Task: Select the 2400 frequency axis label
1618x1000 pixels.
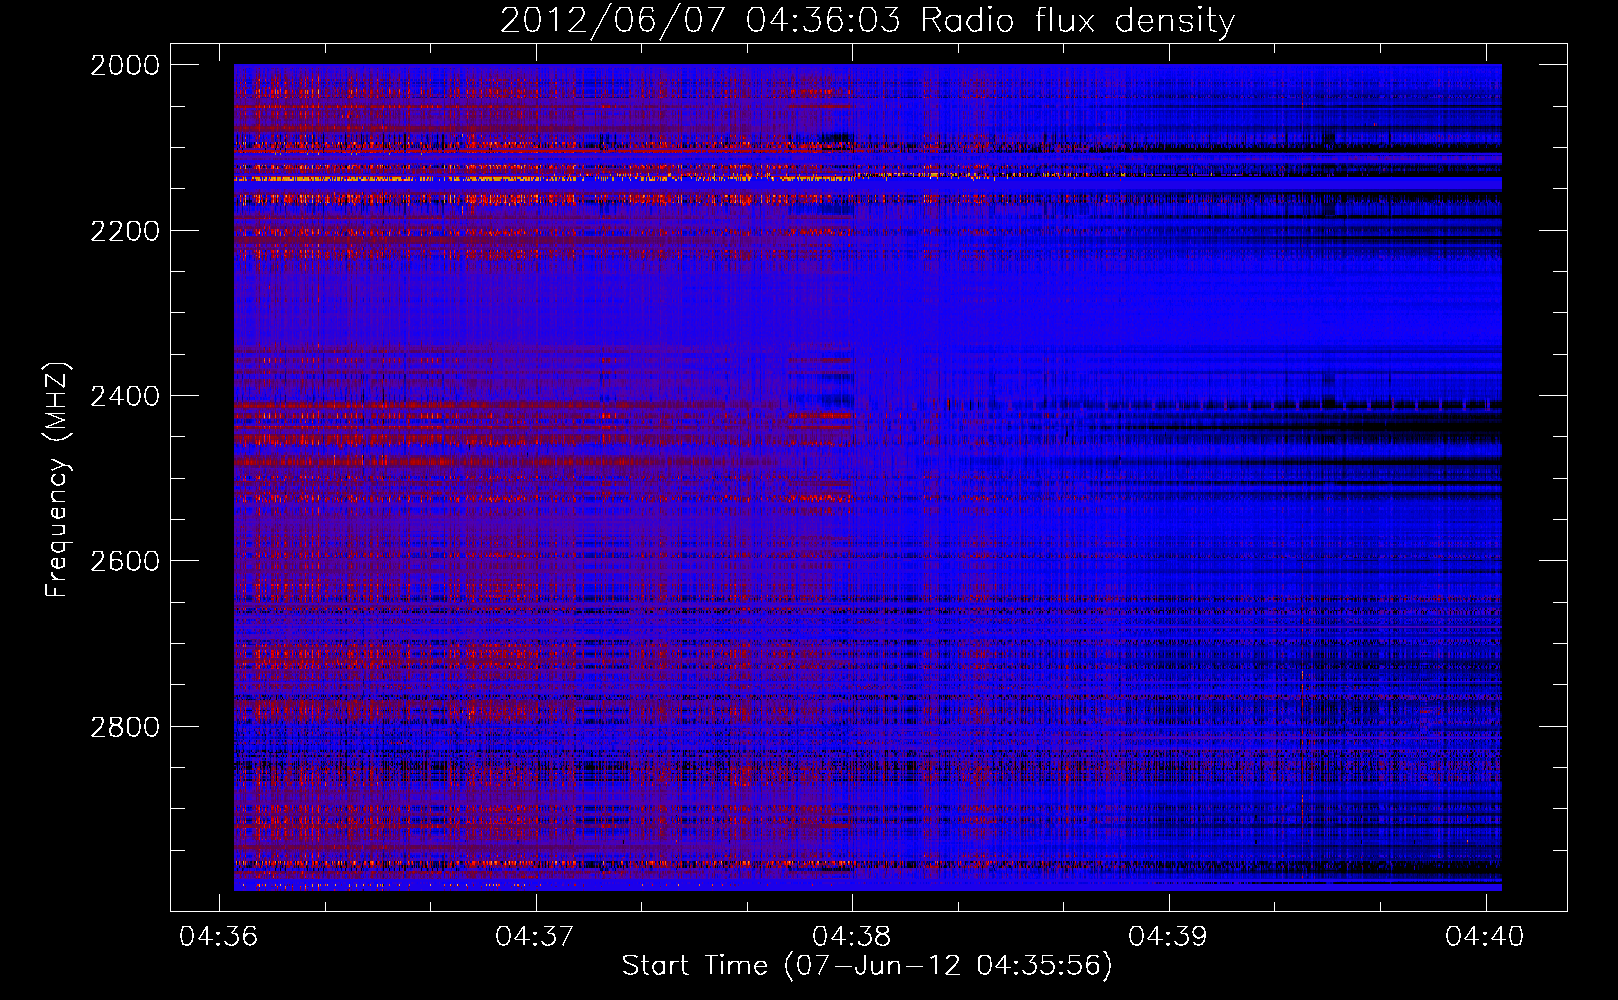Action: pyautogui.click(x=125, y=396)
